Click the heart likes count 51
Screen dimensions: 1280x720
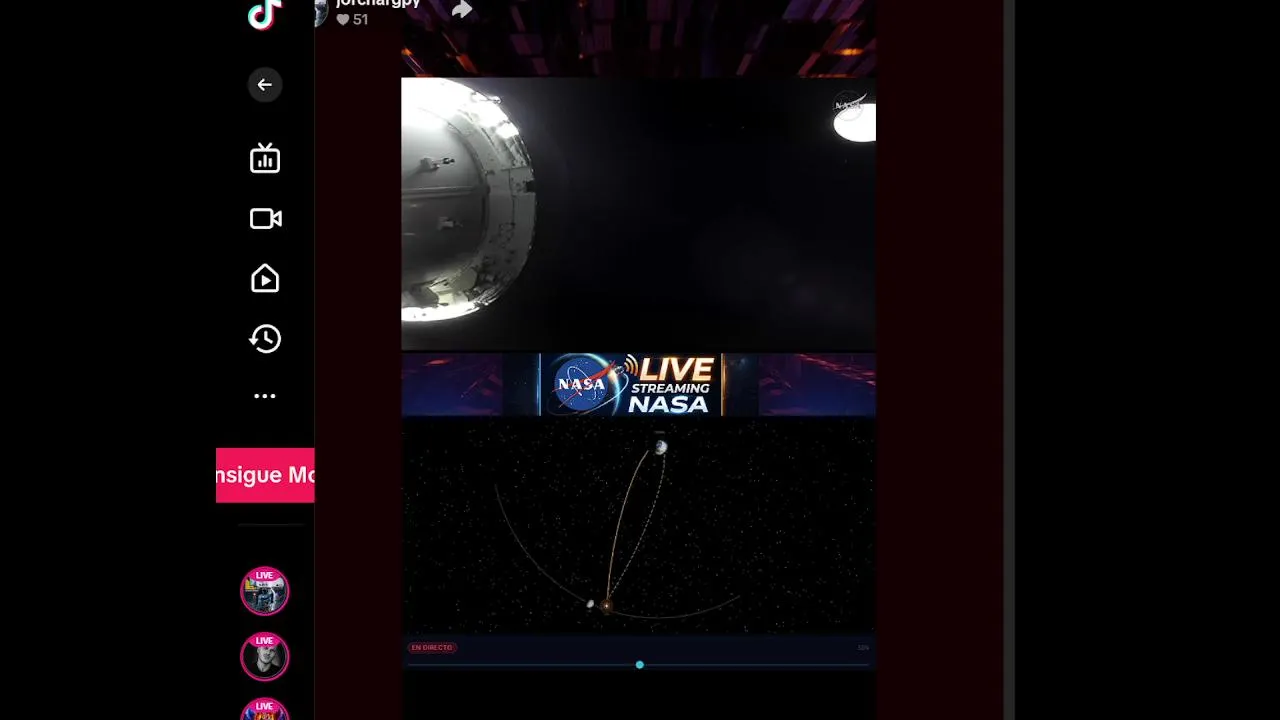(352, 19)
